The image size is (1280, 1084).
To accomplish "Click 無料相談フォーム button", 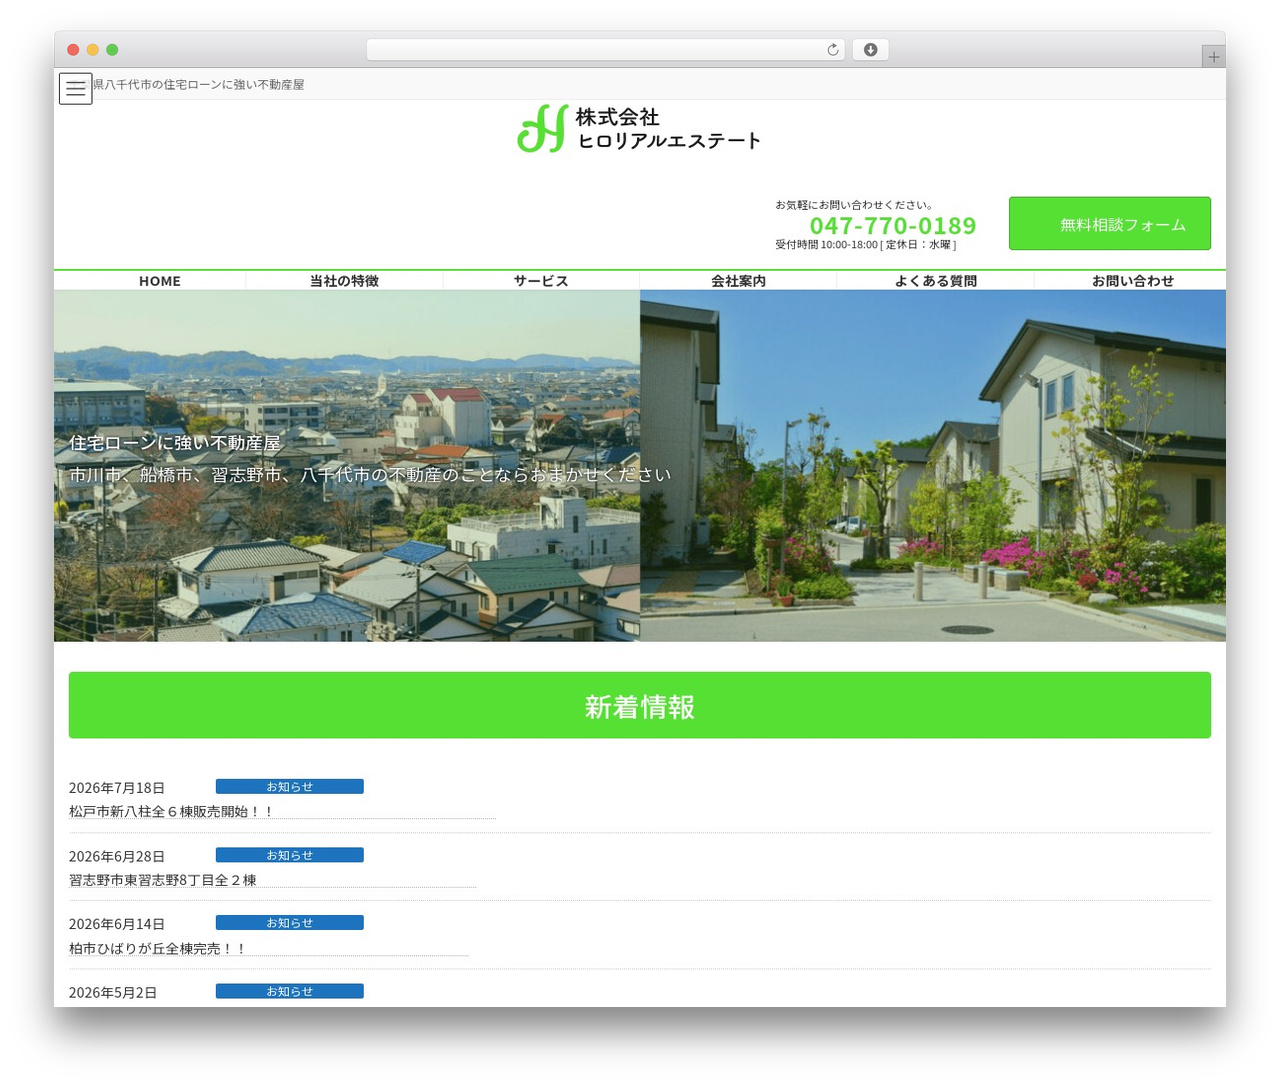I will (1110, 224).
